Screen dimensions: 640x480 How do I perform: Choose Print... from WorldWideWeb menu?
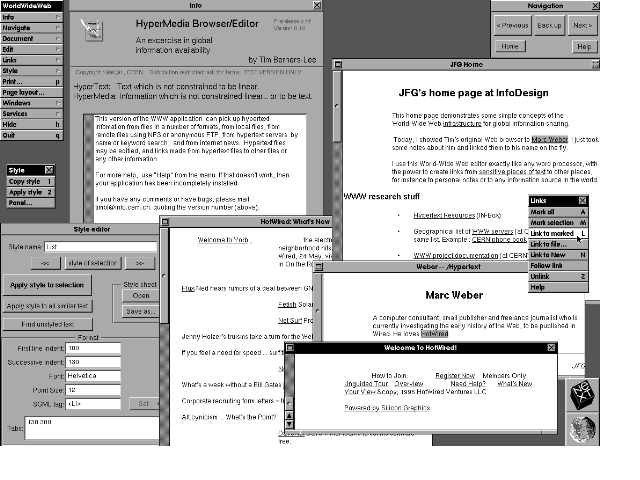pyautogui.click(x=31, y=82)
